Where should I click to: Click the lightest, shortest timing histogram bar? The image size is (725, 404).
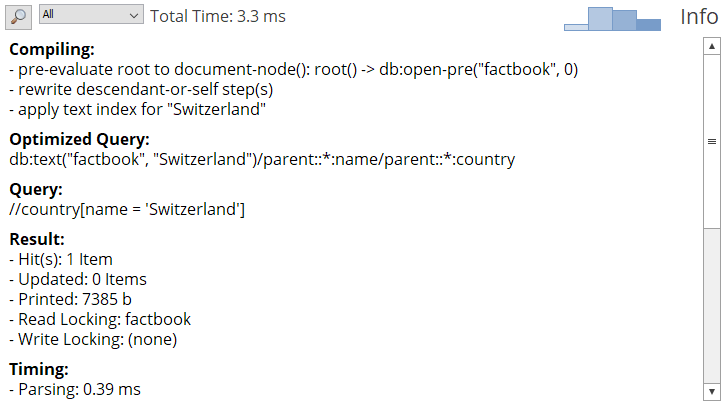click(576, 27)
